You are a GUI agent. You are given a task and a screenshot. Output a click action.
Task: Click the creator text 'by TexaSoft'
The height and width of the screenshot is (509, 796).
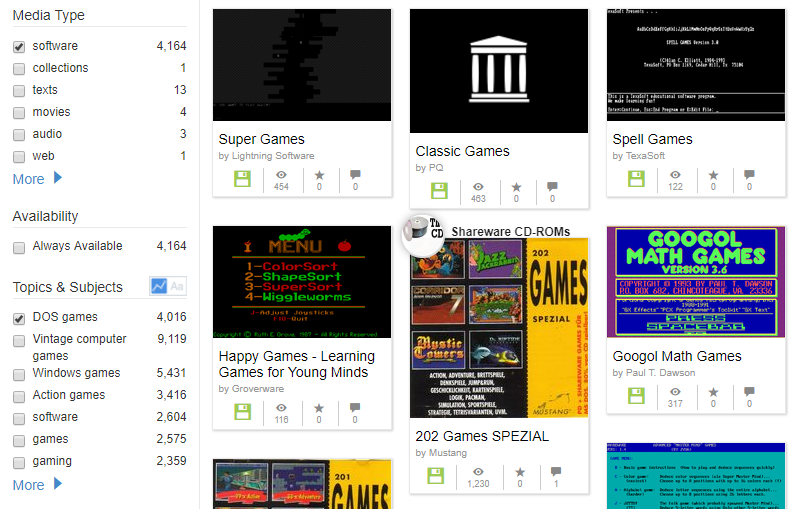639,156
